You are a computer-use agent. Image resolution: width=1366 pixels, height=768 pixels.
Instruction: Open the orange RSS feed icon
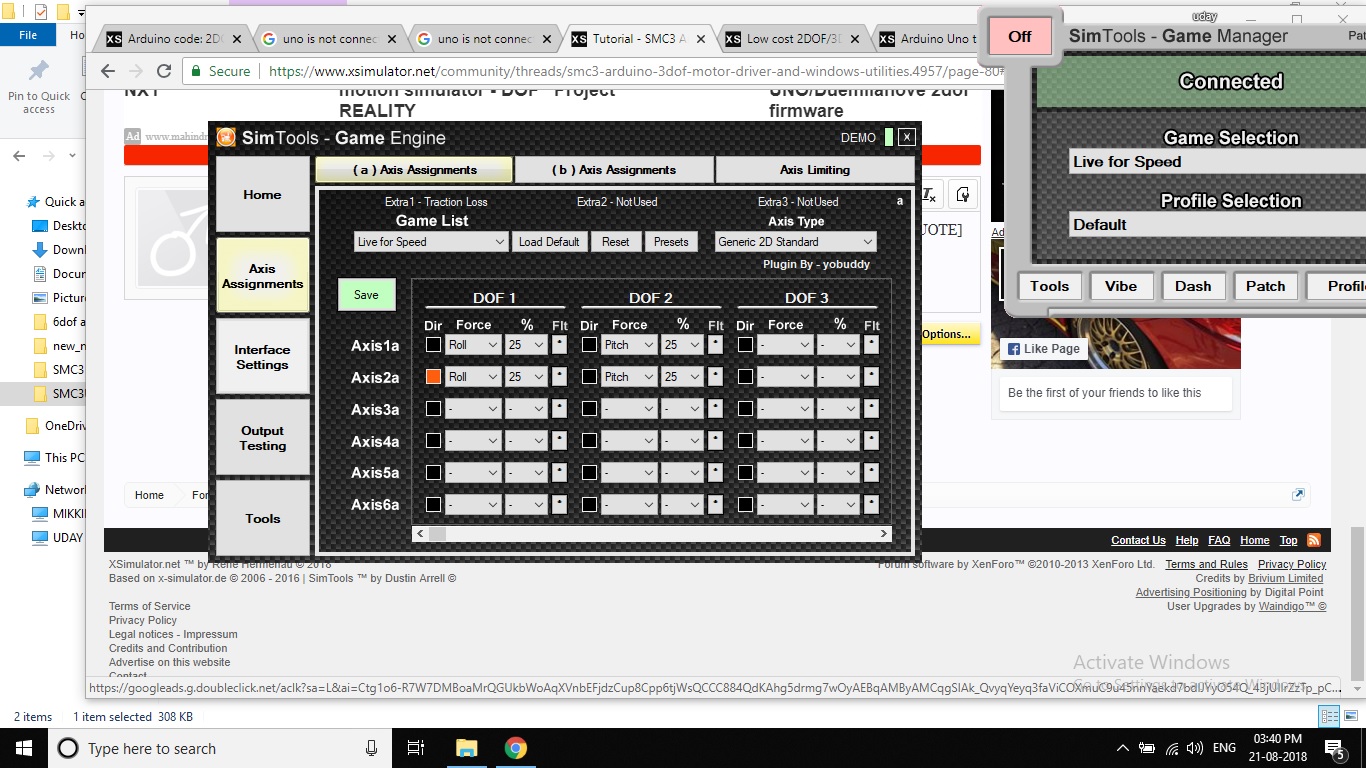click(1314, 540)
